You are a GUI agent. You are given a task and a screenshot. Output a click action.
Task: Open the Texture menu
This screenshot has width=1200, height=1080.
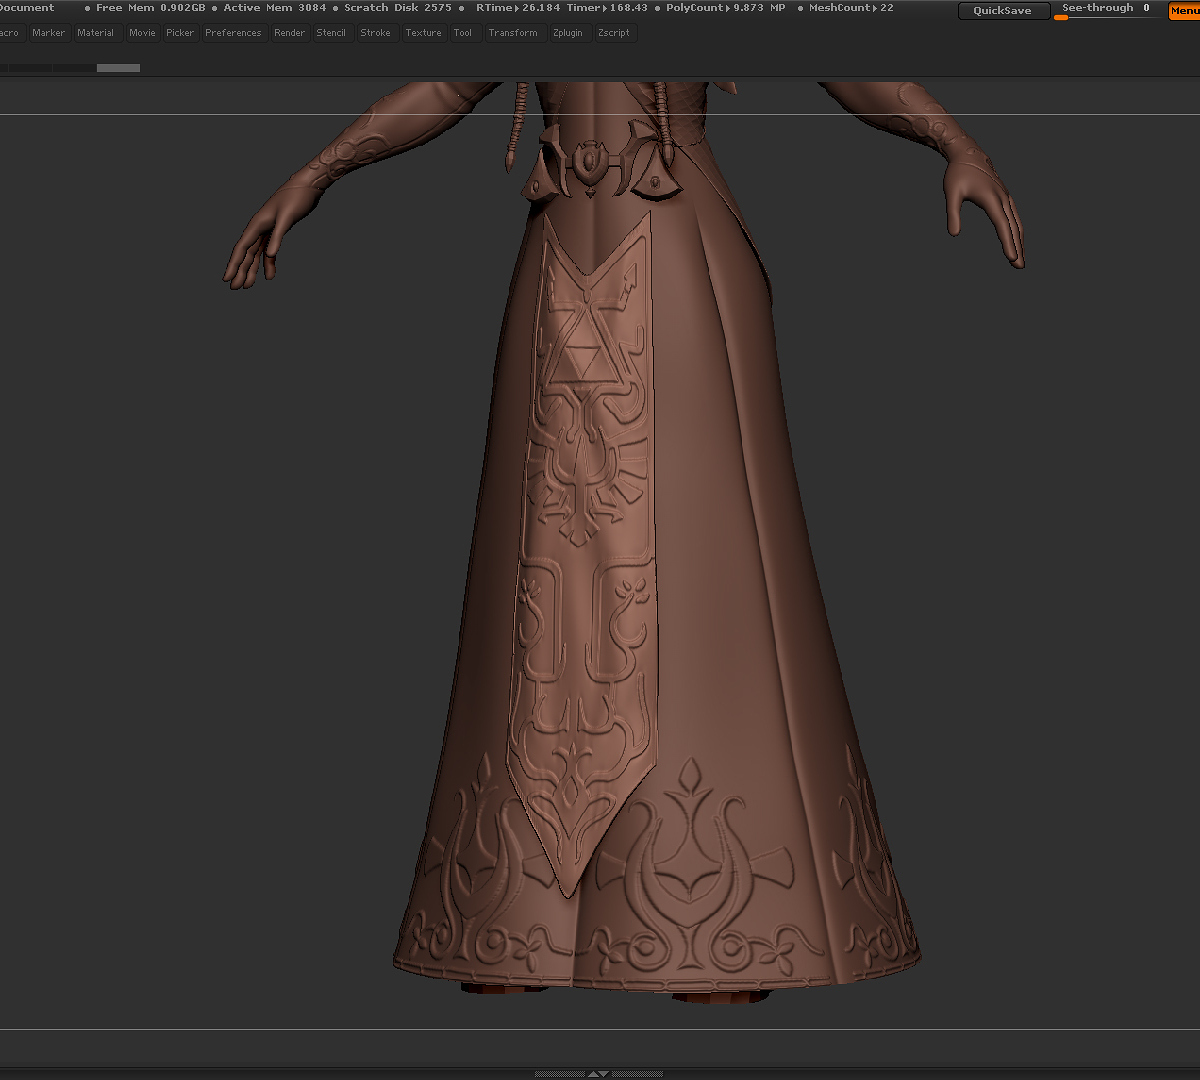(423, 33)
